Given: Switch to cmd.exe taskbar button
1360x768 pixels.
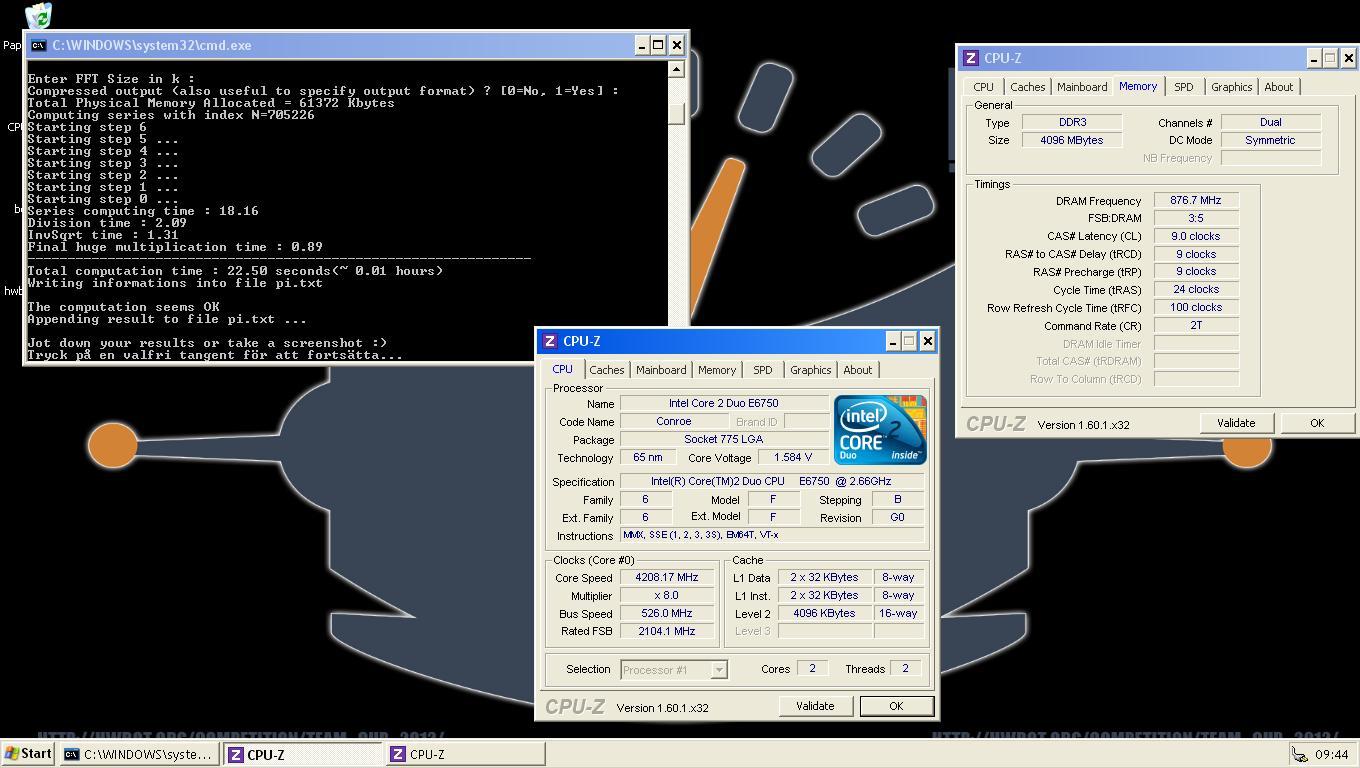Looking at the screenshot, I should tap(140, 754).
